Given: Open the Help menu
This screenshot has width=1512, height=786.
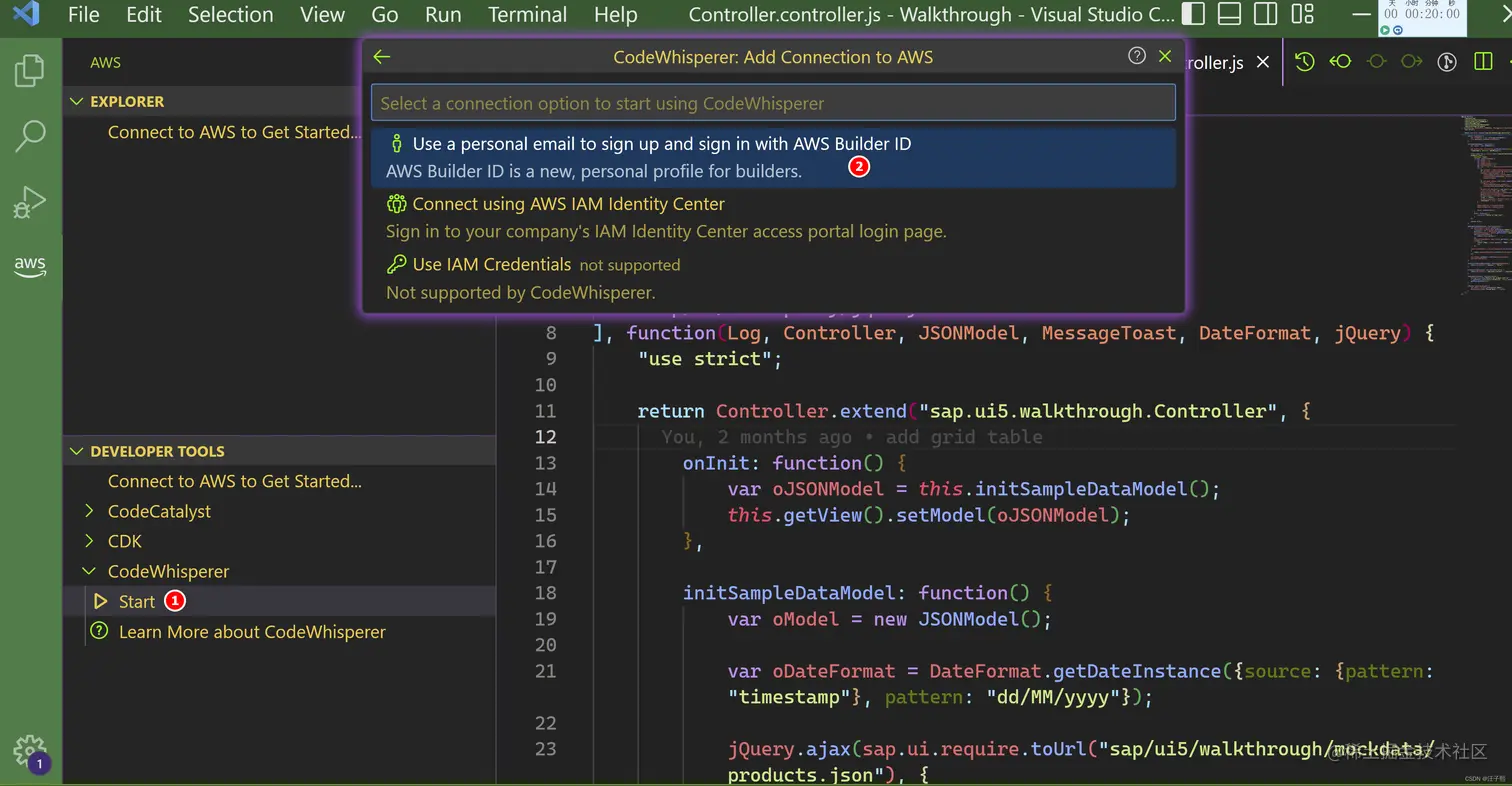Looking at the screenshot, I should (x=615, y=14).
